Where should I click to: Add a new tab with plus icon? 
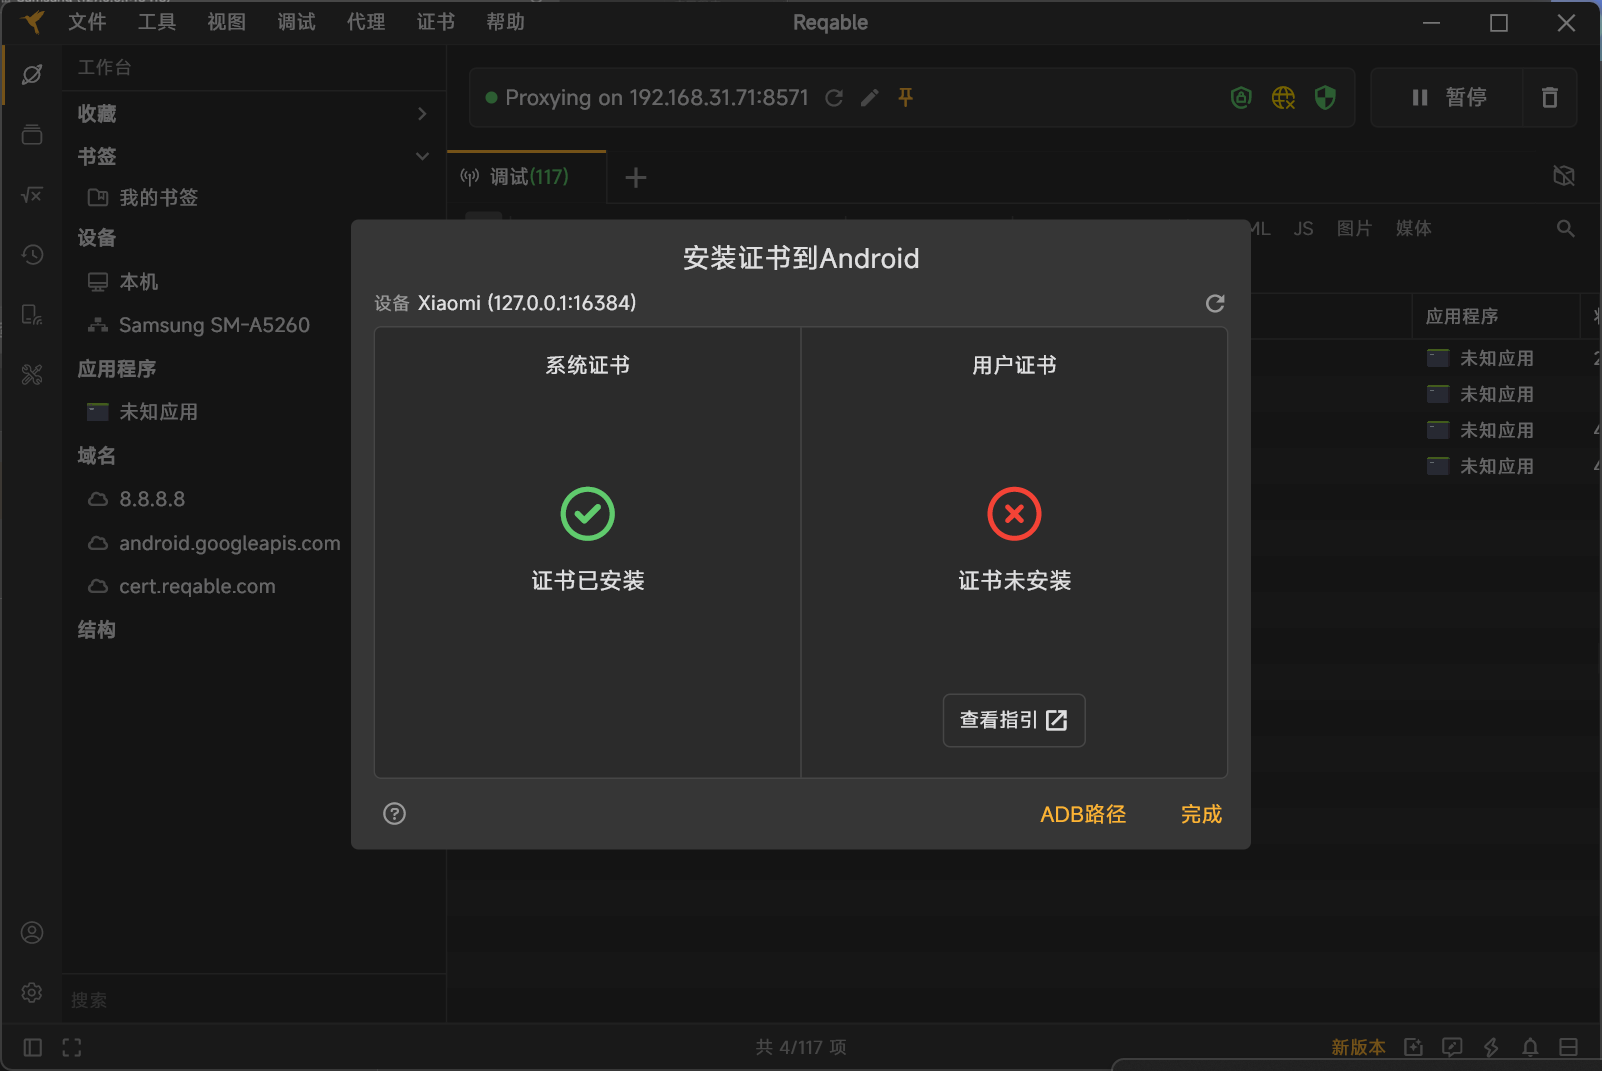[636, 178]
